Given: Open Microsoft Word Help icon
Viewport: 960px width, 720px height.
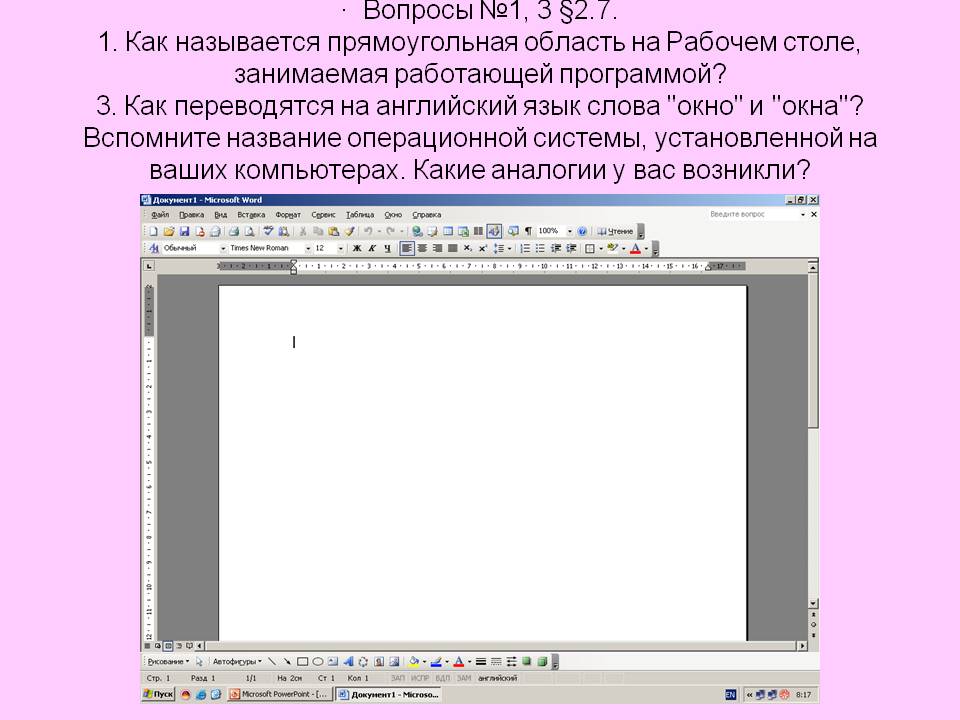Looking at the screenshot, I should [x=582, y=231].
